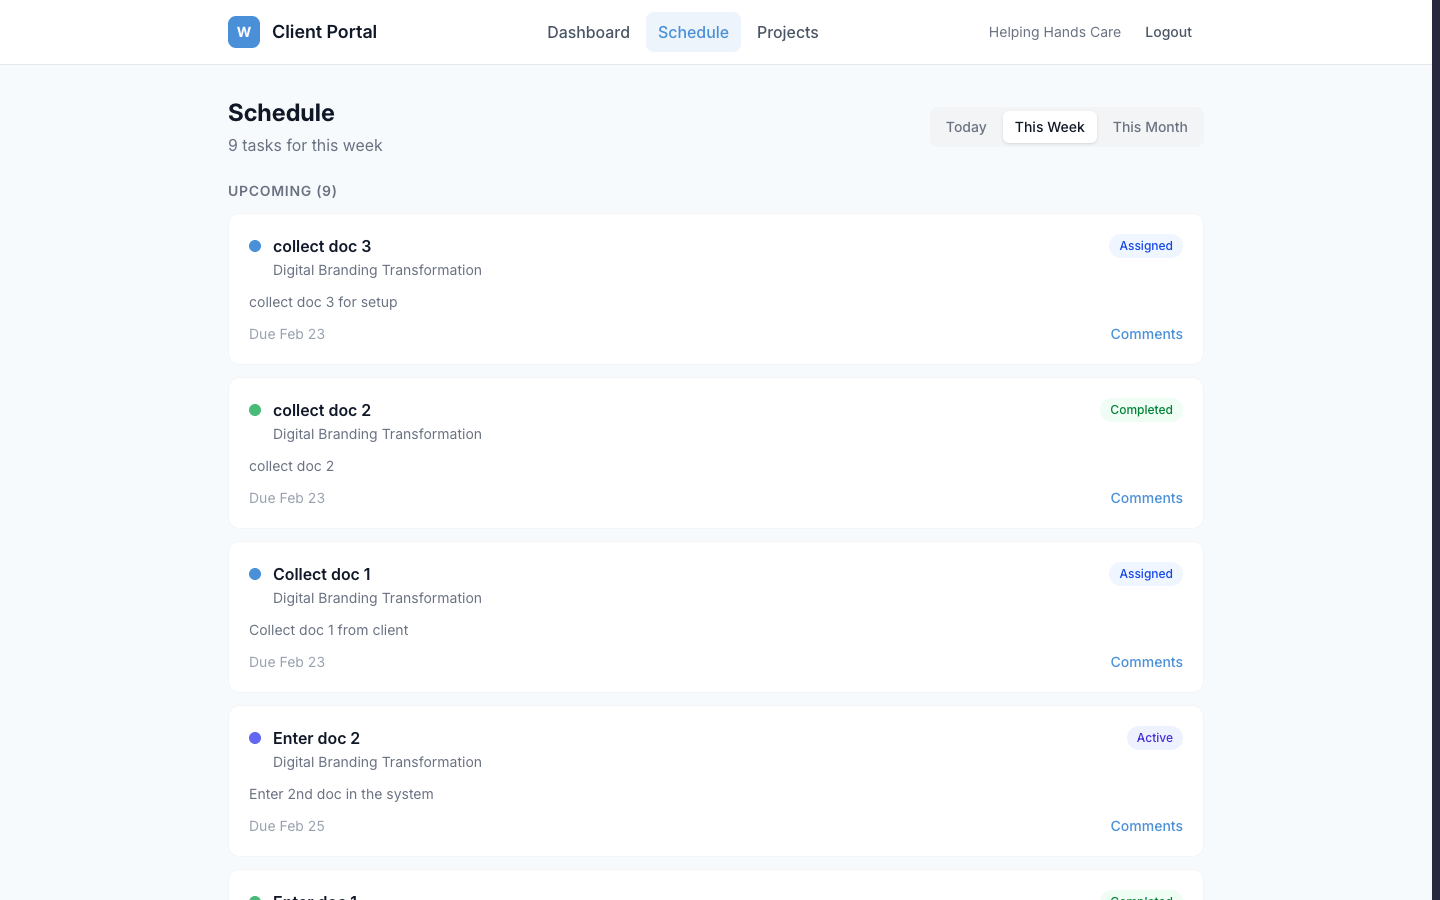Click the blue status dot on collect doc 3
This screenshot has height=900, width=1440.
coord(255,245)
